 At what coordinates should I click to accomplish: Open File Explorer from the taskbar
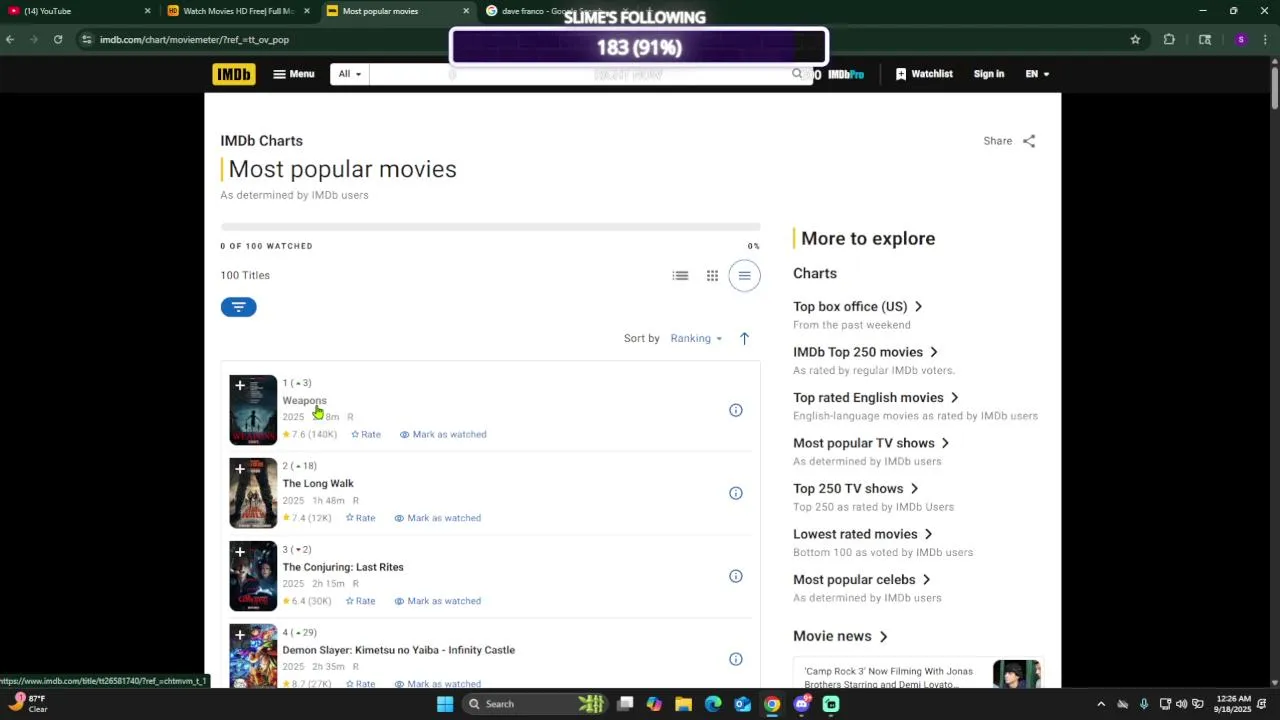pyautogui.click(x=683, y=704)
